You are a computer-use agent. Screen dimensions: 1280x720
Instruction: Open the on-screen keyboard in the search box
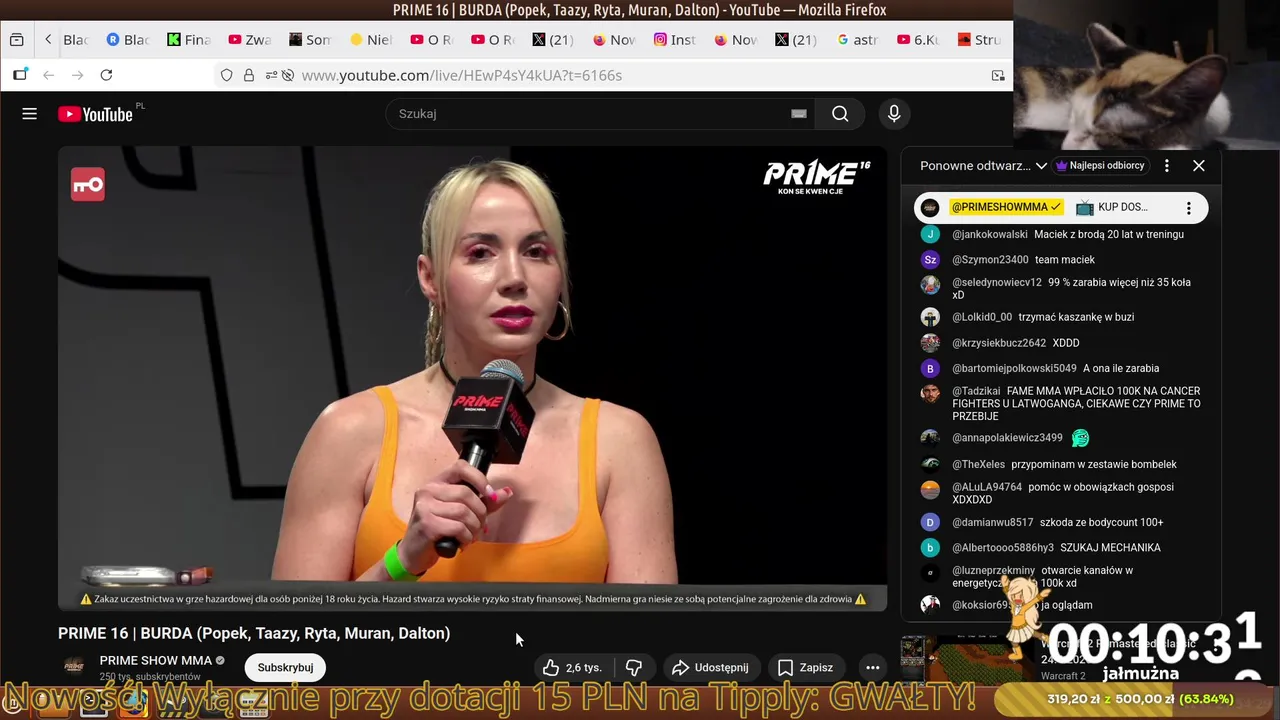(x=798, y=114)
